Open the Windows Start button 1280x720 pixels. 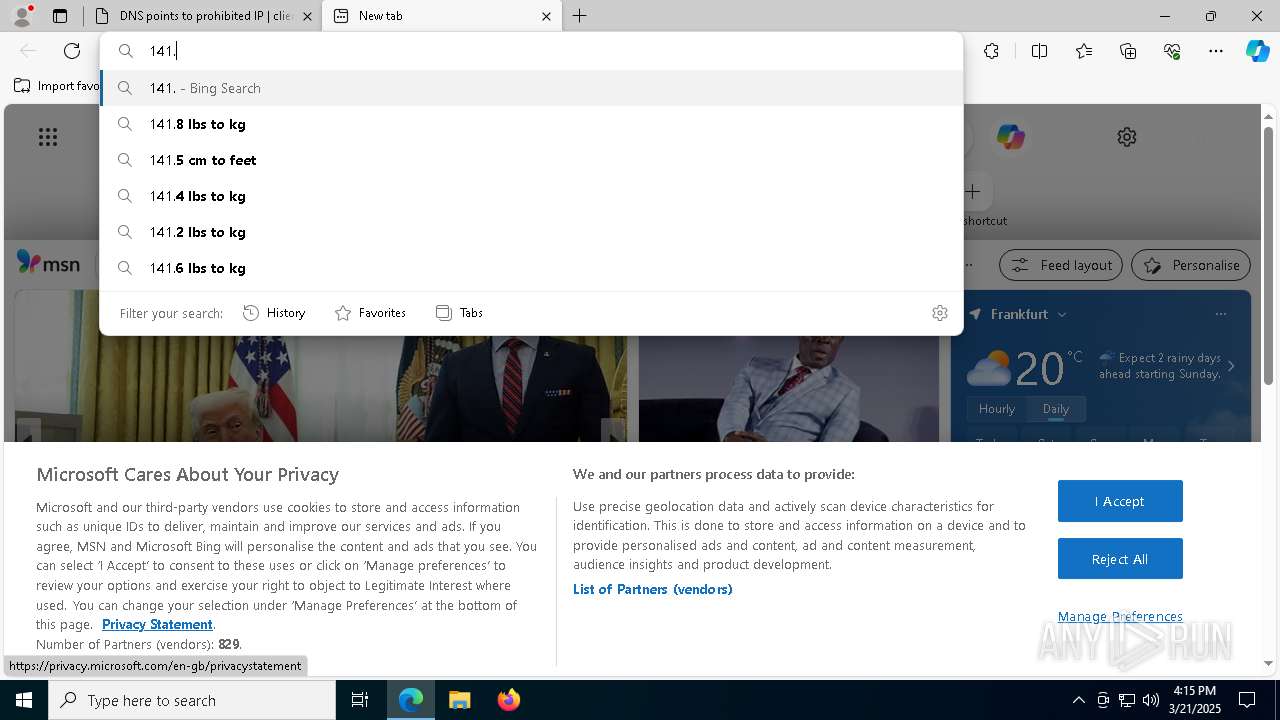coord(24,700)
